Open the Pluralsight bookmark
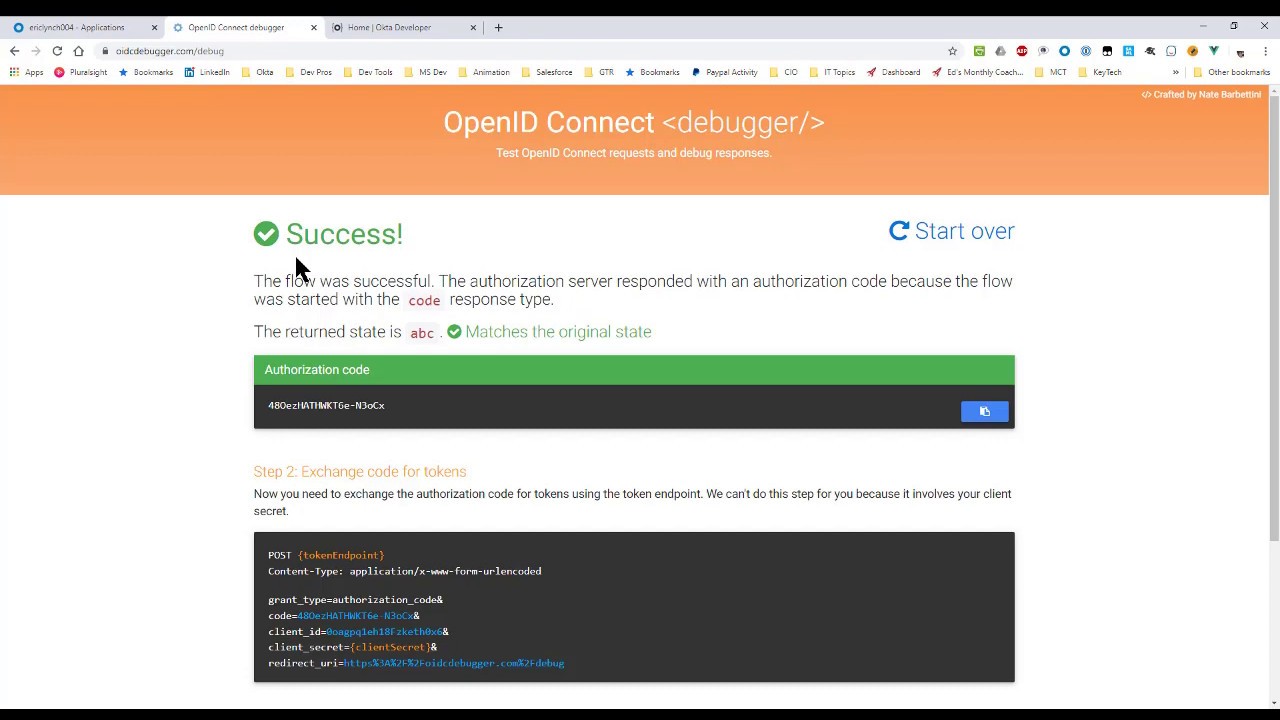Screen dimensions: 1280x720 pos(80,72)
